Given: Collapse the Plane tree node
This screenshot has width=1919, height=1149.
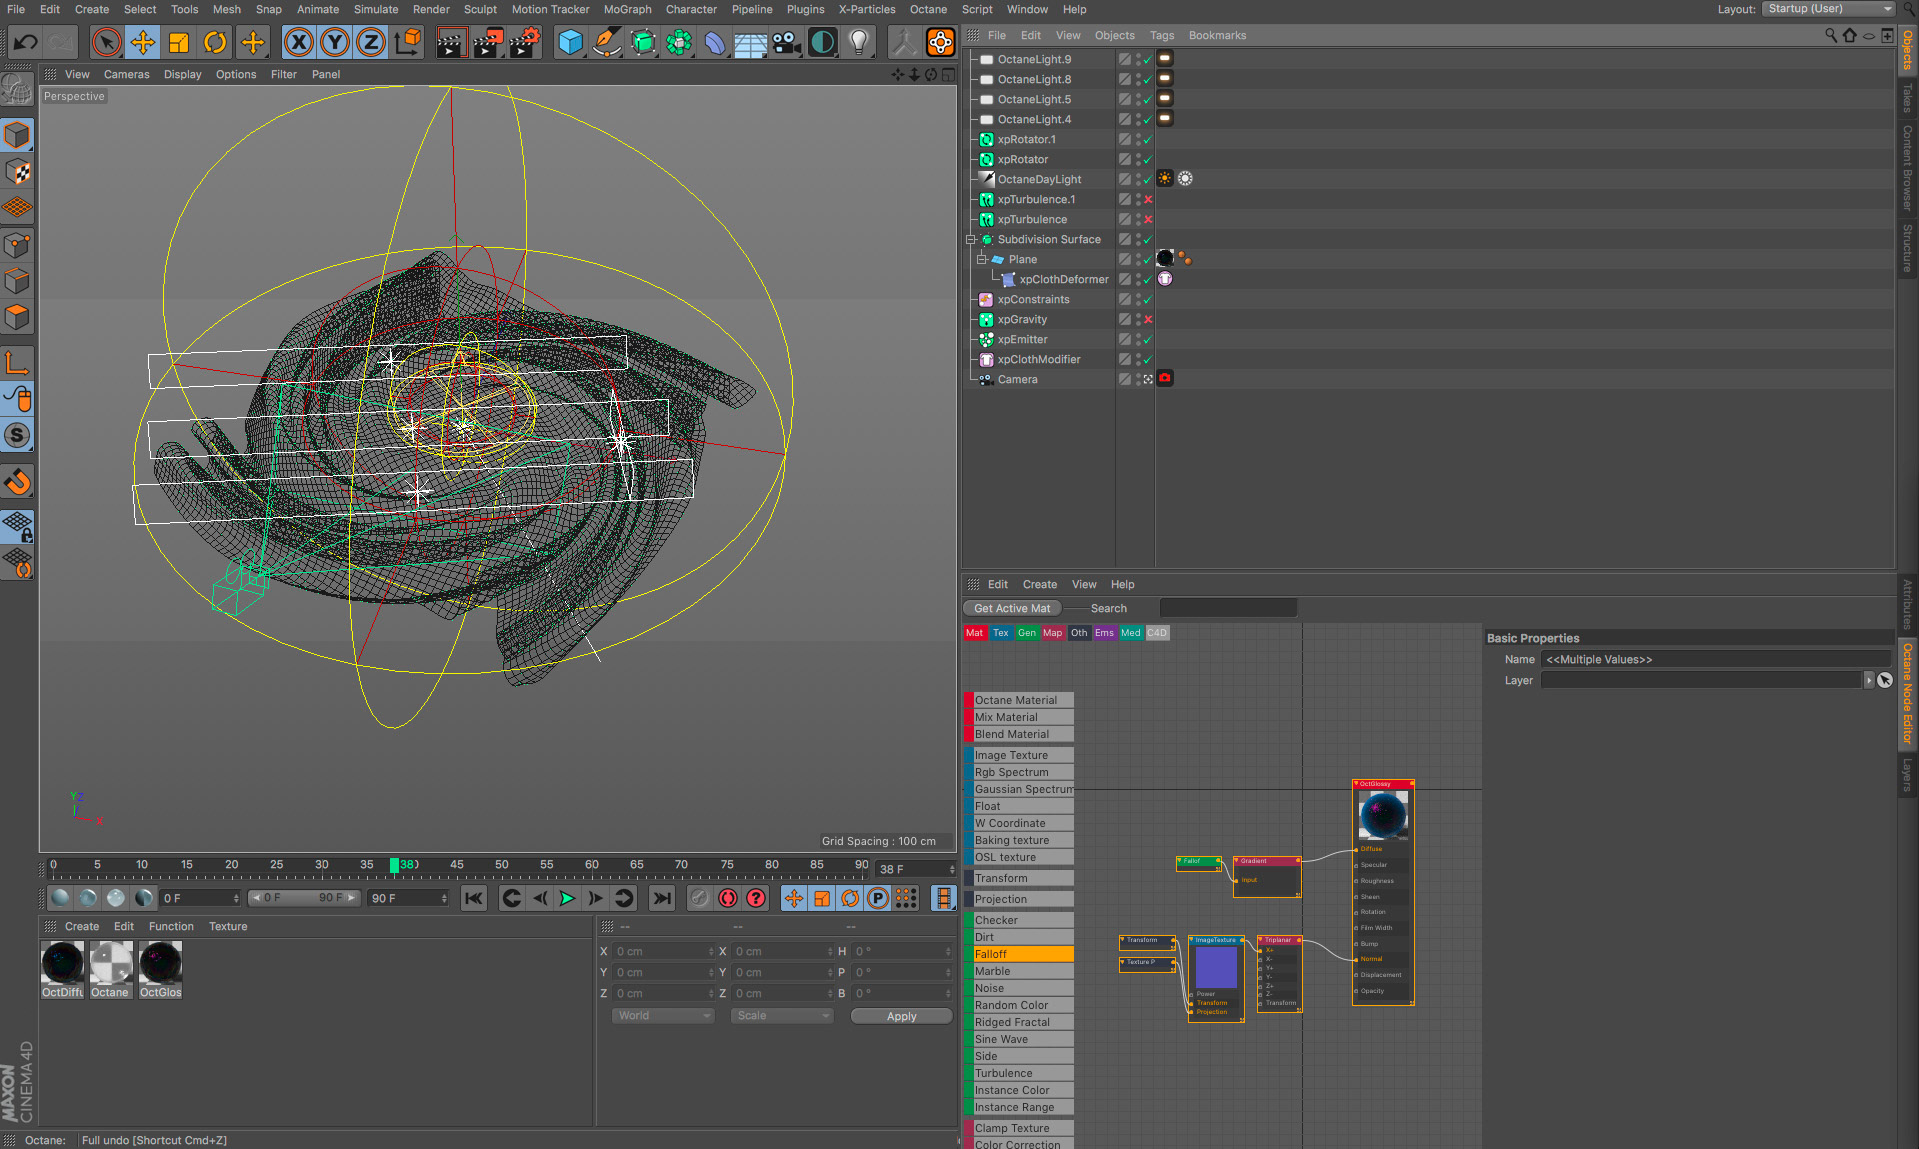Looking at the screenshot, I should click(x=981, y=259).
